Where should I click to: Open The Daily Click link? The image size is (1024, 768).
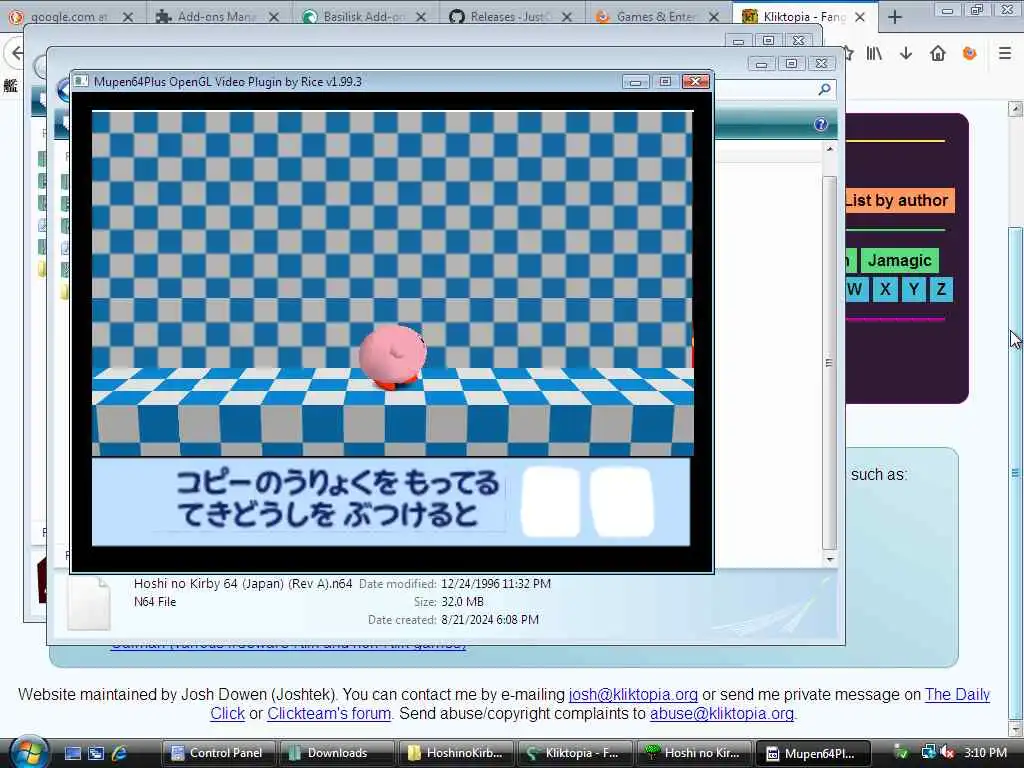pos(957,694)
